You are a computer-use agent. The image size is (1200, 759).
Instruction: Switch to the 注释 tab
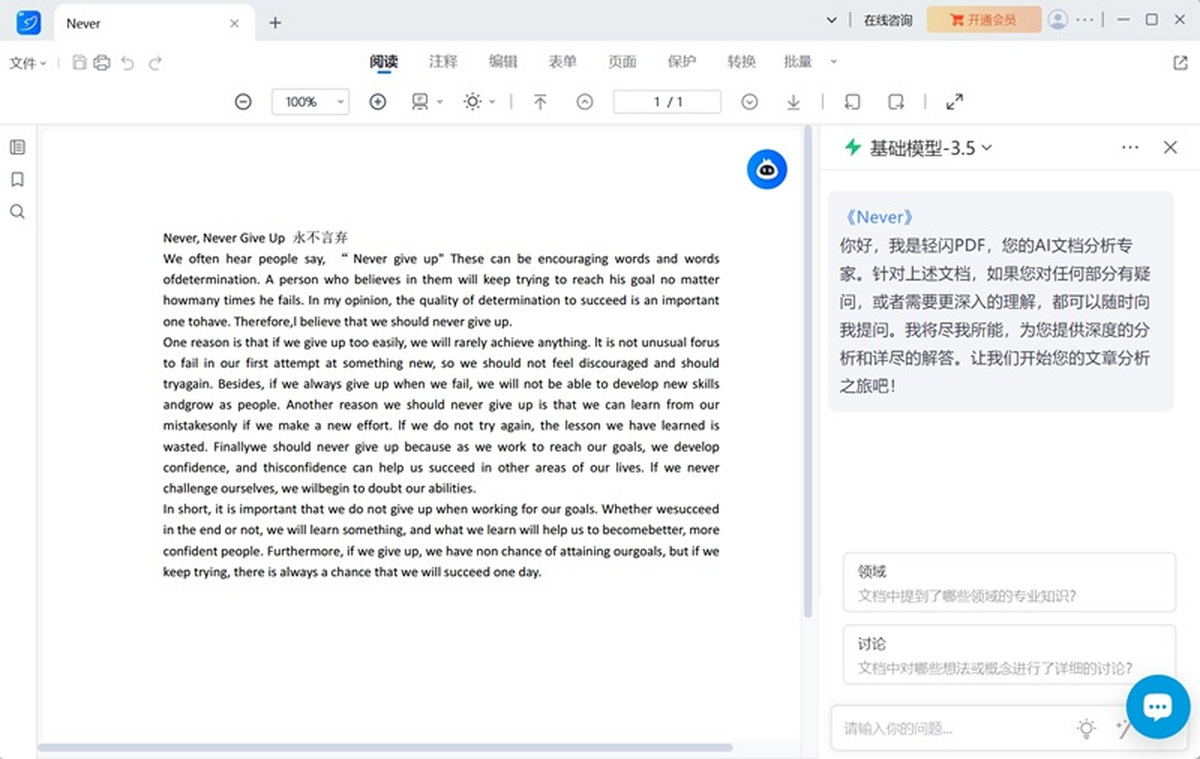coord(443,62)
